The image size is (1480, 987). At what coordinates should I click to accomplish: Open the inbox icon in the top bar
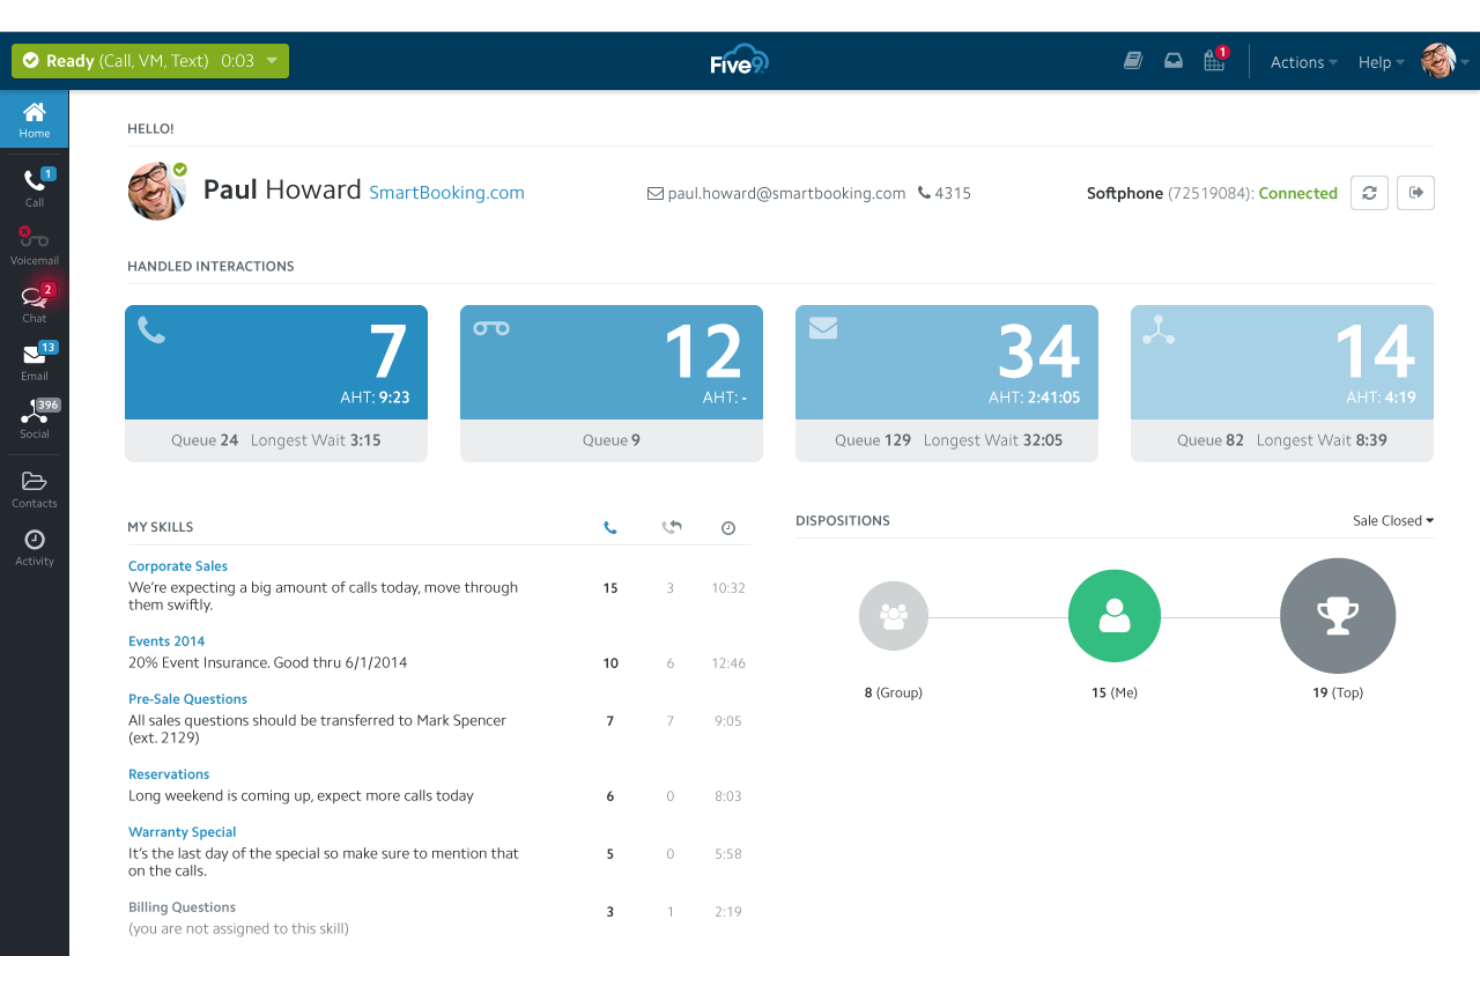(1172, 60)
